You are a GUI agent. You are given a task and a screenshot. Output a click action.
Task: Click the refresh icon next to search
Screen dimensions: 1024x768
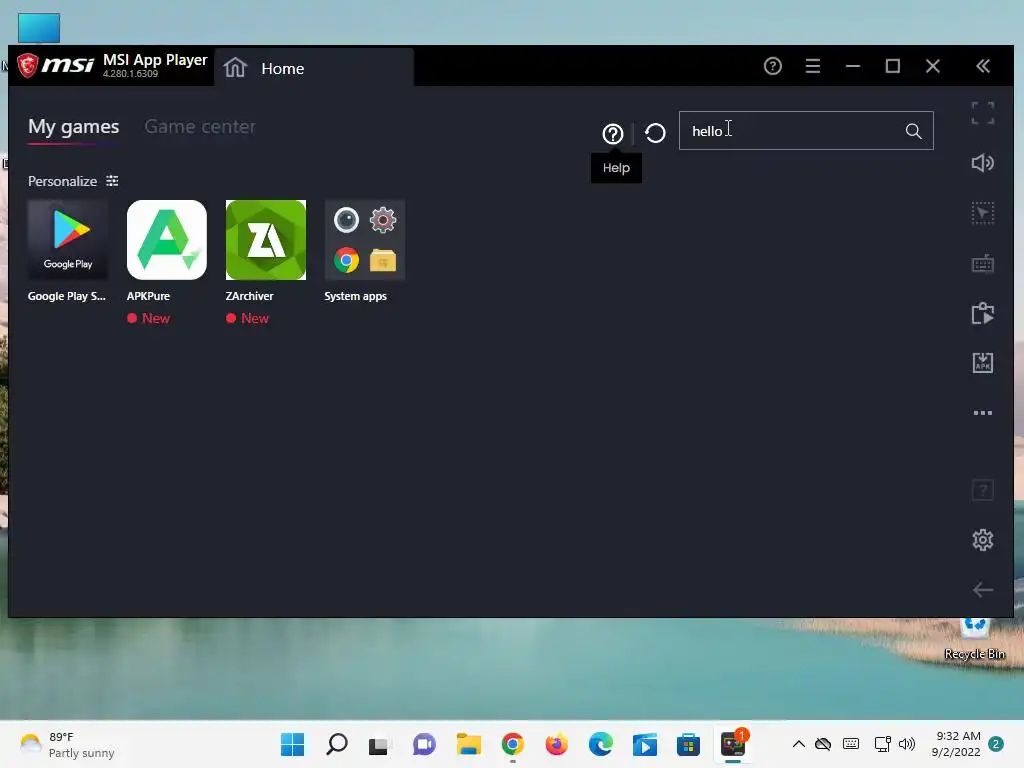(x=655, y=133)
